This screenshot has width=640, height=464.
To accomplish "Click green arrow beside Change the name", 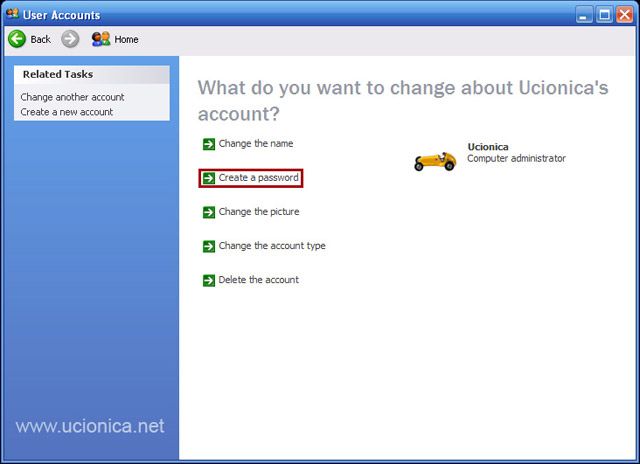I will 208,144.
